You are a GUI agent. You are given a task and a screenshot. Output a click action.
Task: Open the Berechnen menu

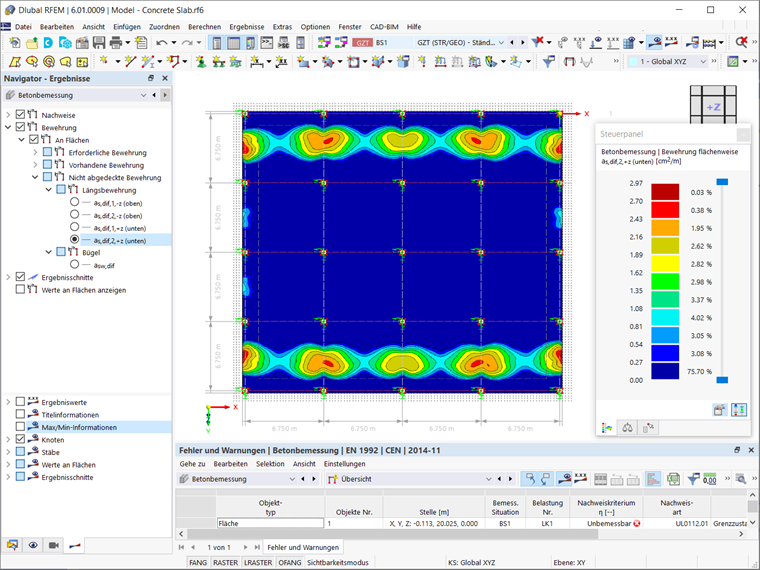(x=204, y=26)
